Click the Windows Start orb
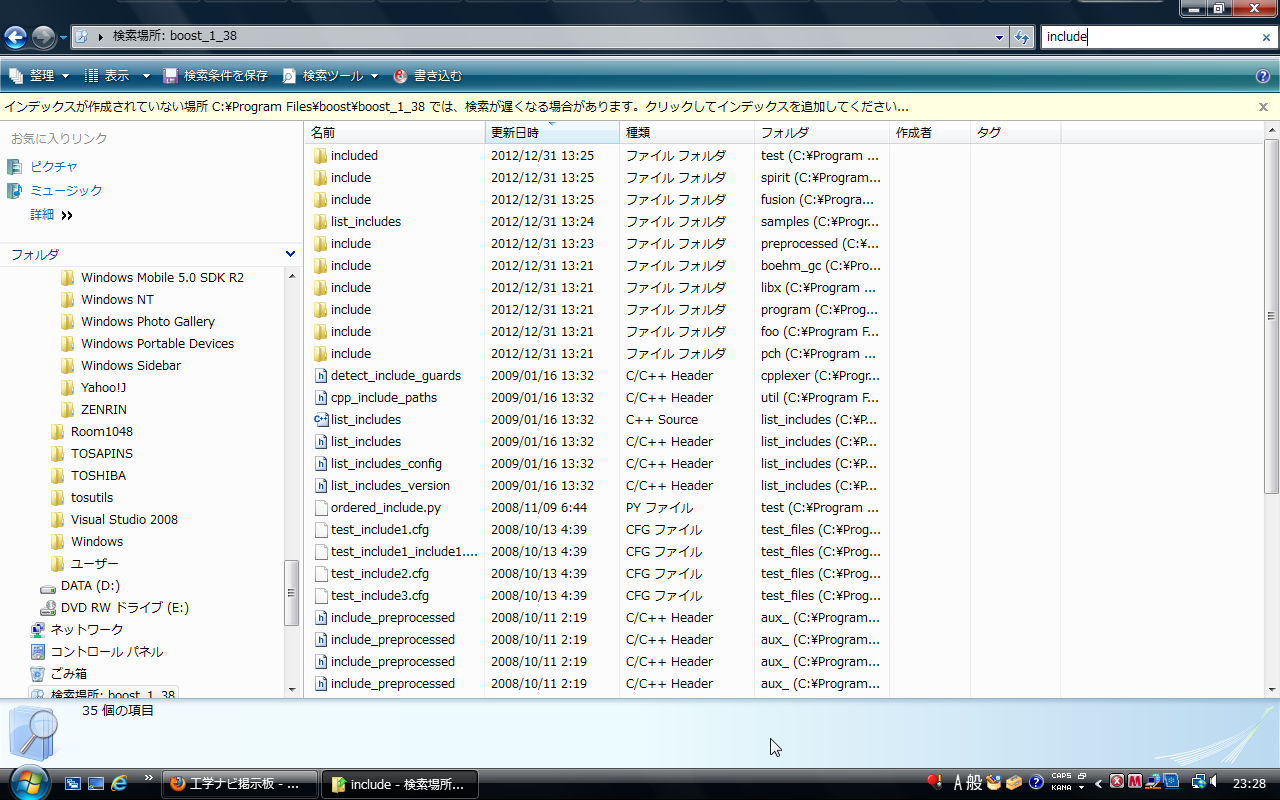 [x=28, y=781]
